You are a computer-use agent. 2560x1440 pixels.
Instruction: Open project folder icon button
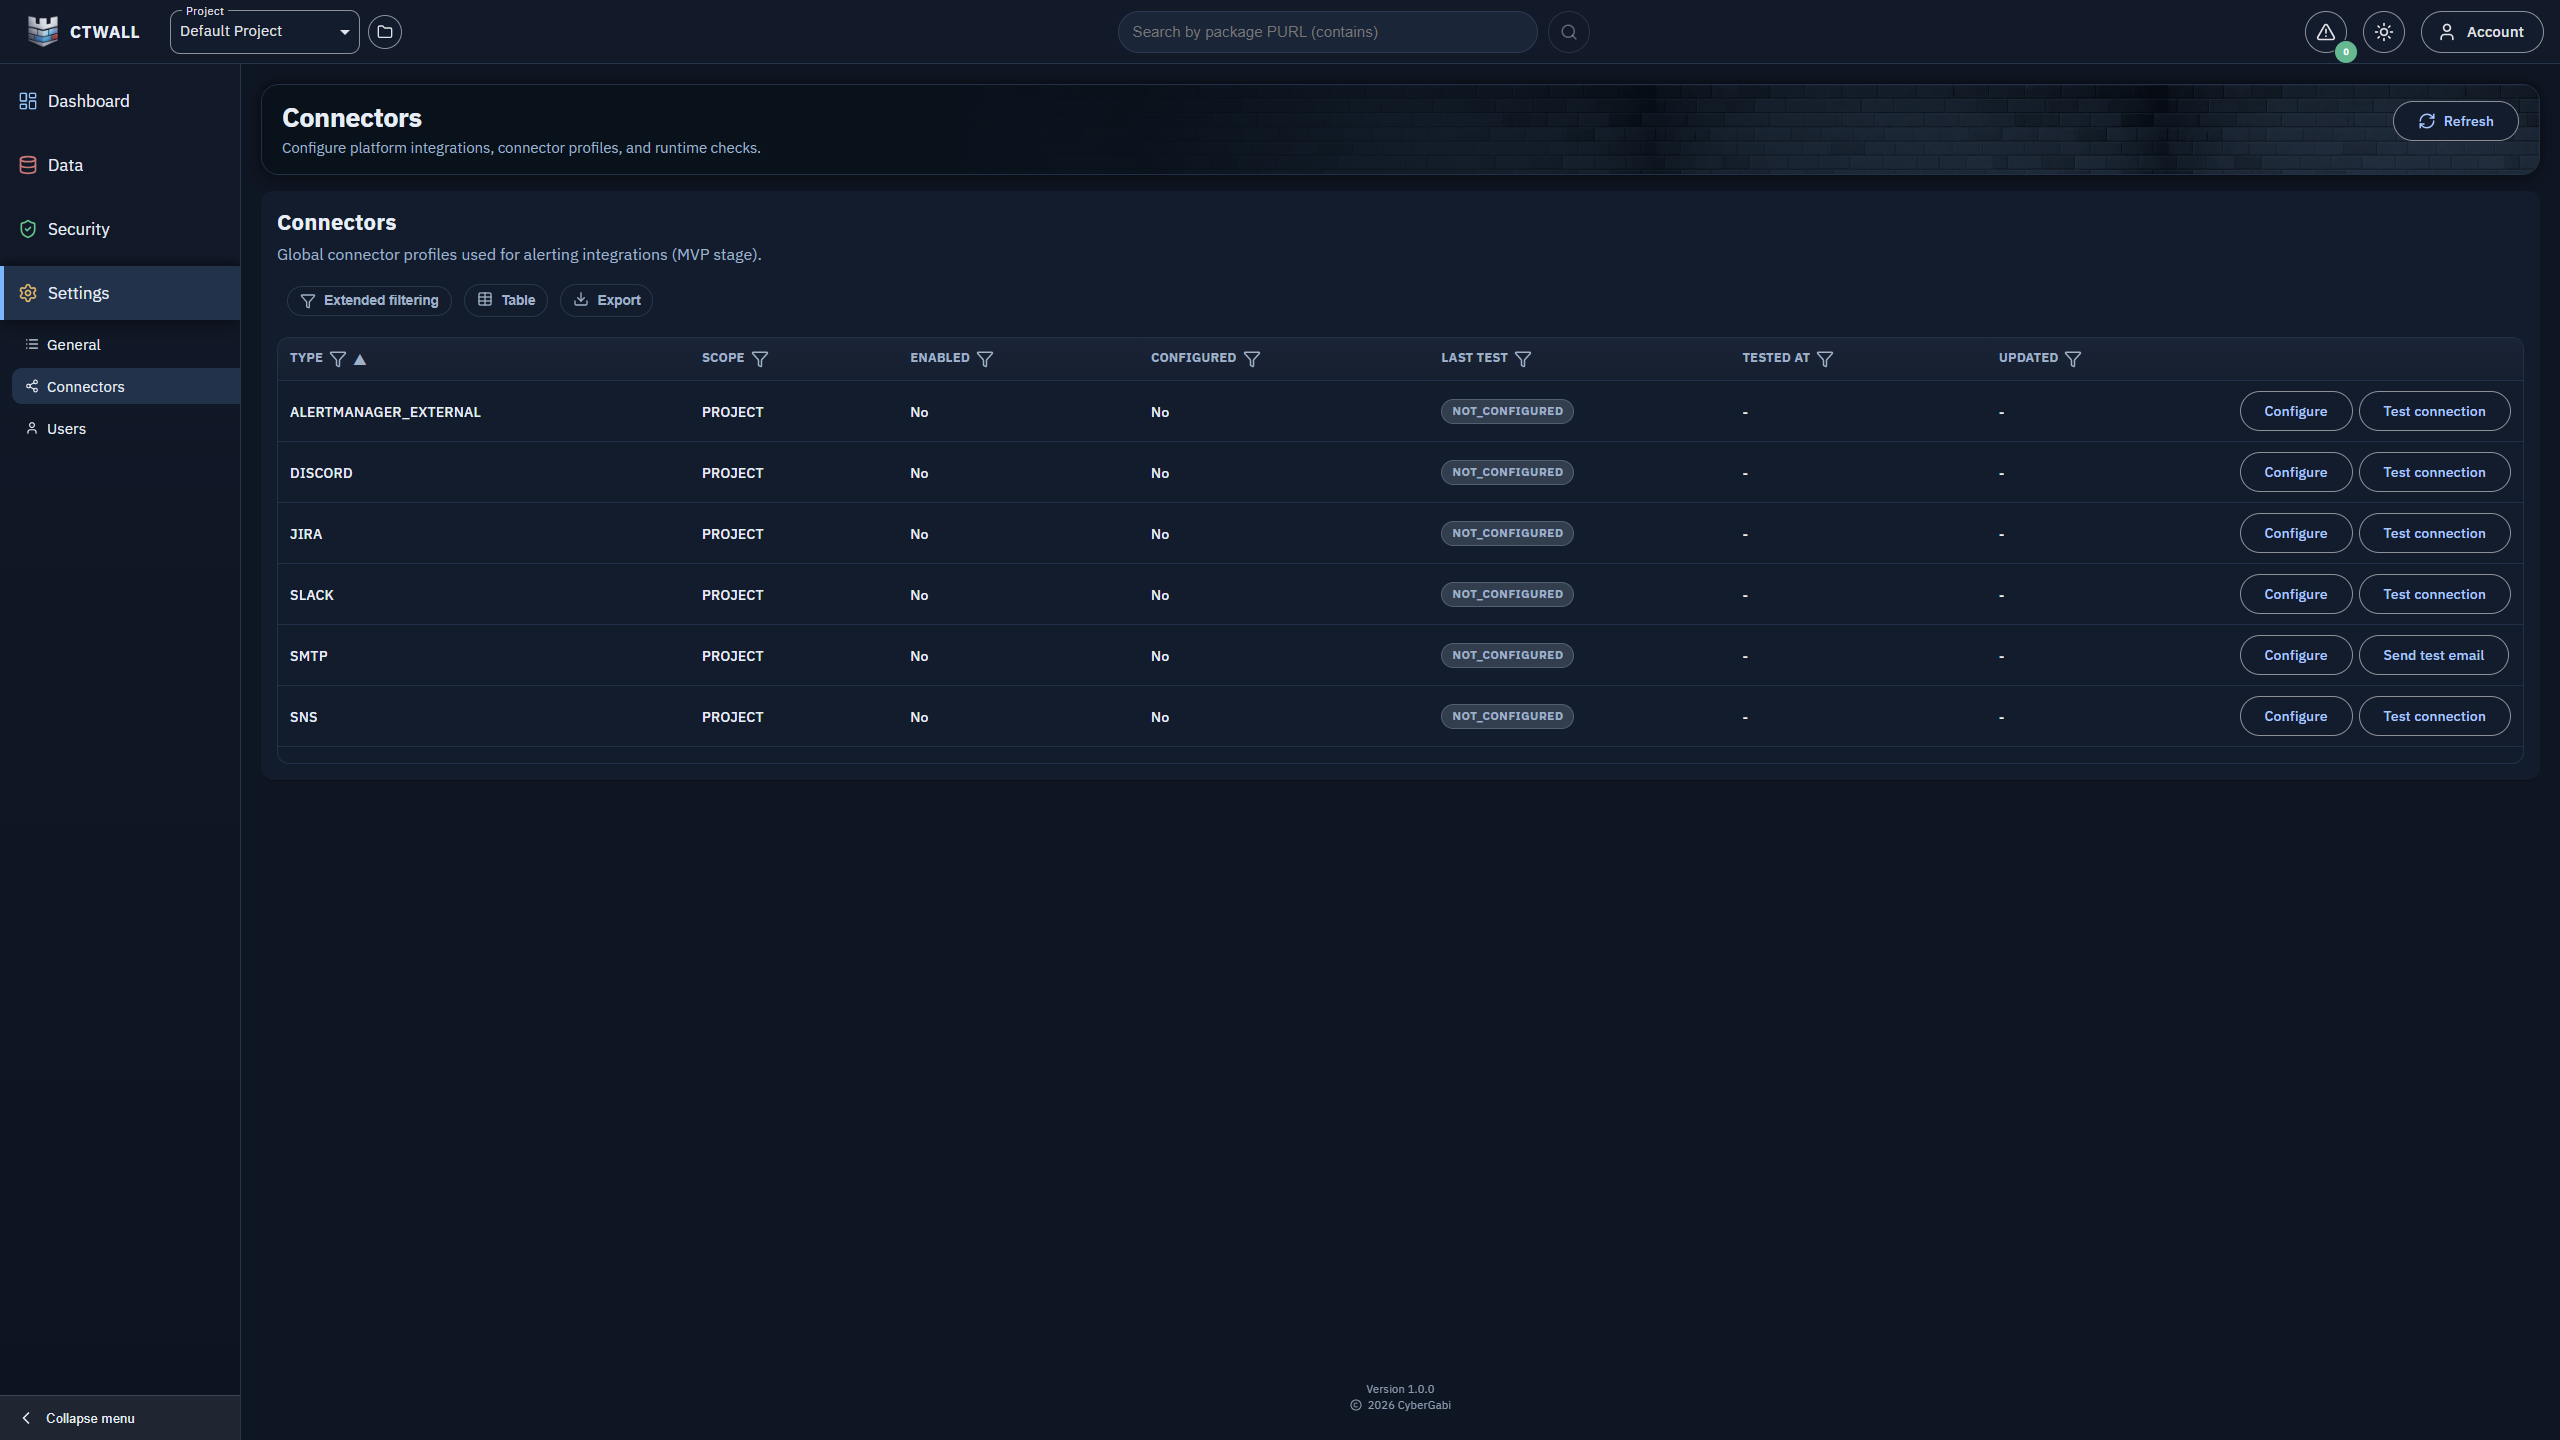(385, 32)
